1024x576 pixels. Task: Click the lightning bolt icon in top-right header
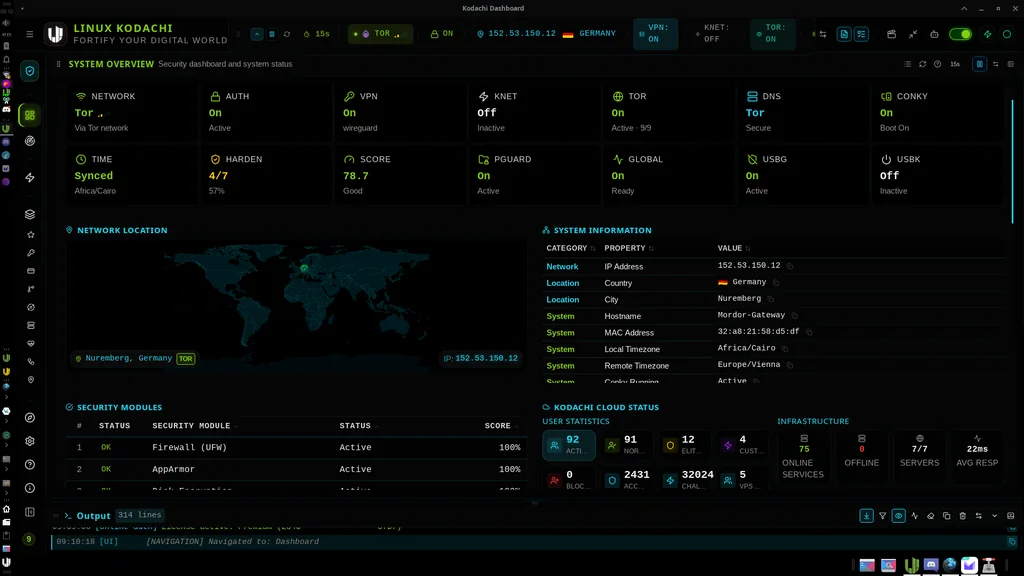[x=987, y=34]
